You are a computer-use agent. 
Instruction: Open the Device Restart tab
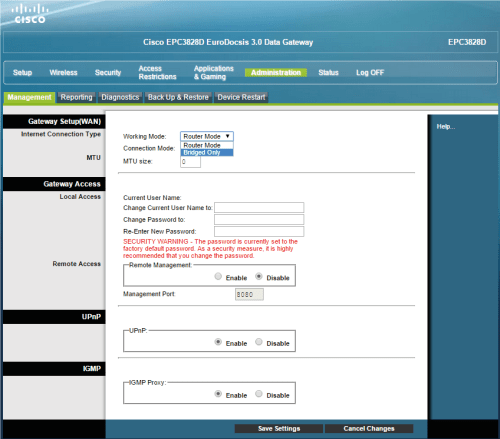coord(241,97)
